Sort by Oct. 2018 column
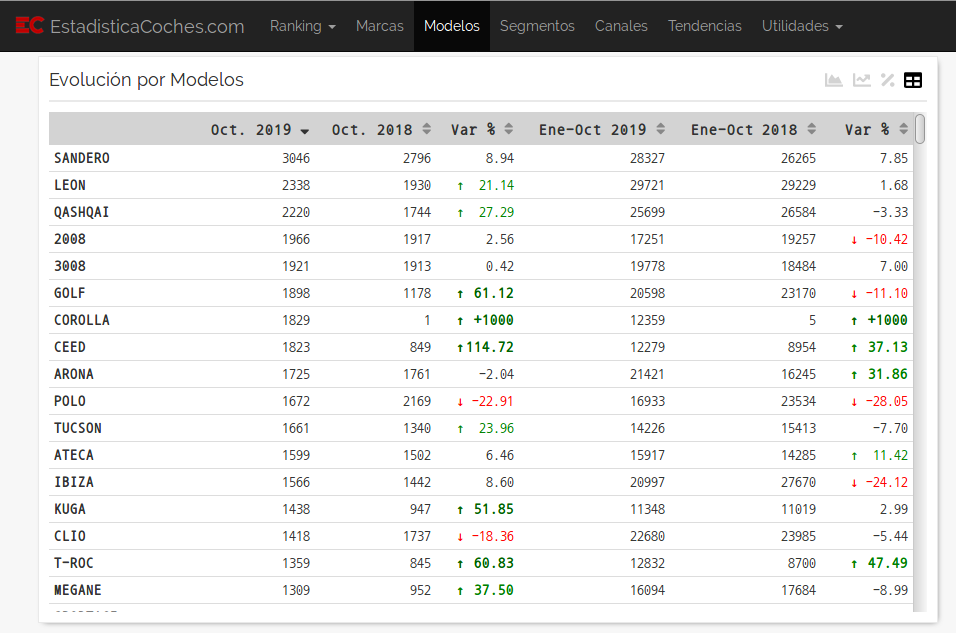956x633 pixels. coord(381,129)
